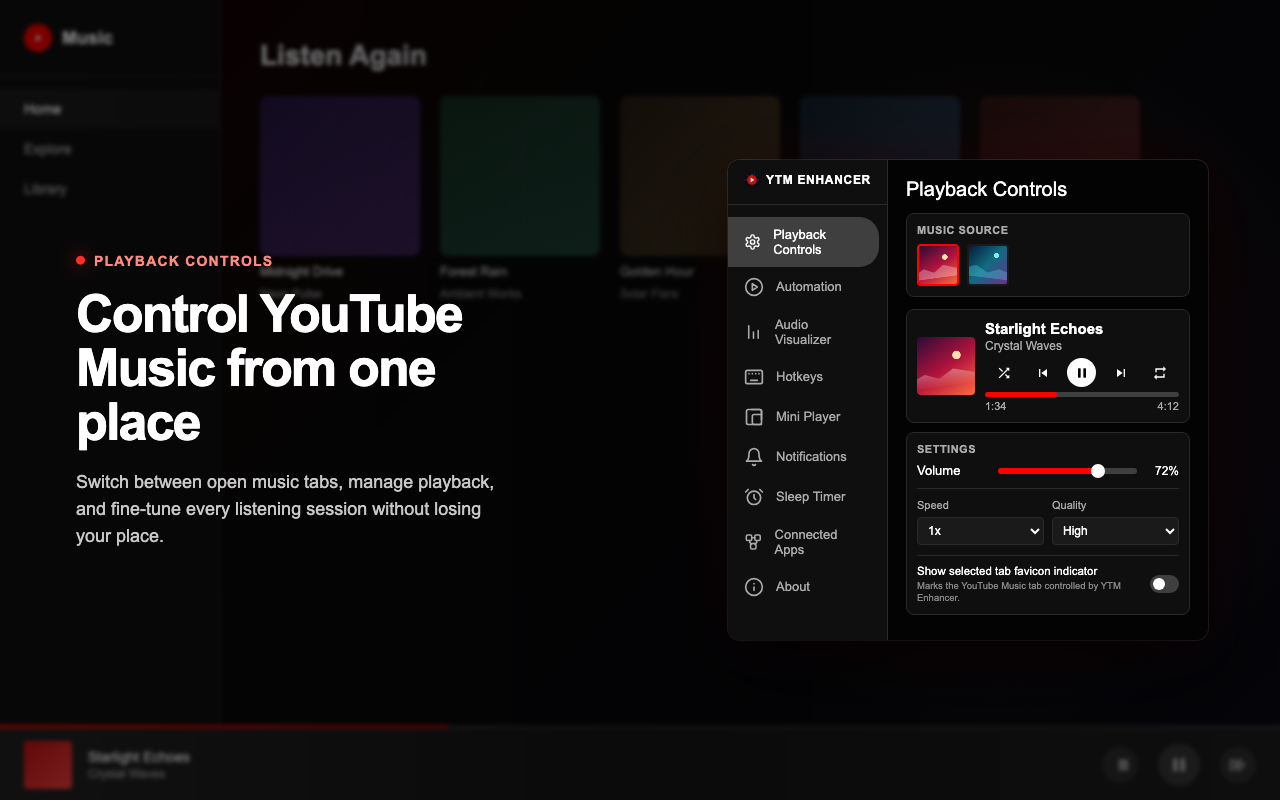Click the 1:34 elapsed time label
The height and width of the screenshot is (800, 1280).
[x=995, y=407]
